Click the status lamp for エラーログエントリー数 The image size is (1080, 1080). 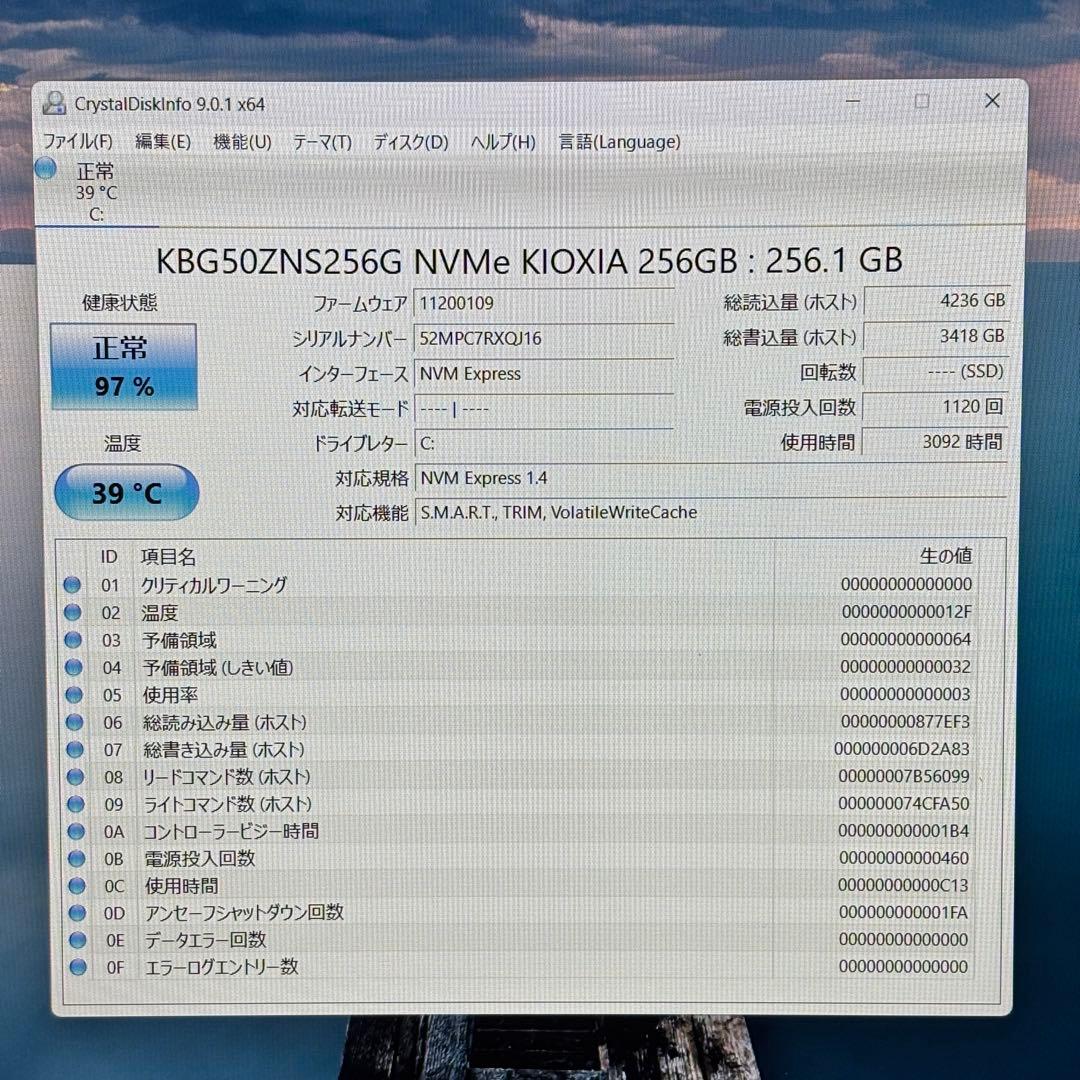(x=75, y=967)
